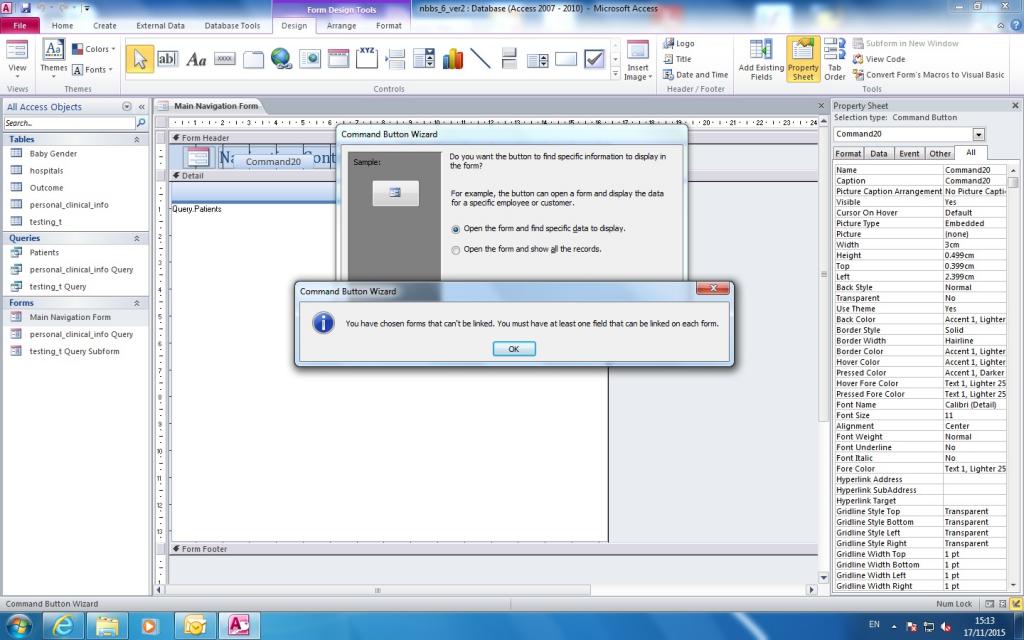The image size is (1024, 640).
Task: Select the Combo Box control tool
Action: point(424,59)
